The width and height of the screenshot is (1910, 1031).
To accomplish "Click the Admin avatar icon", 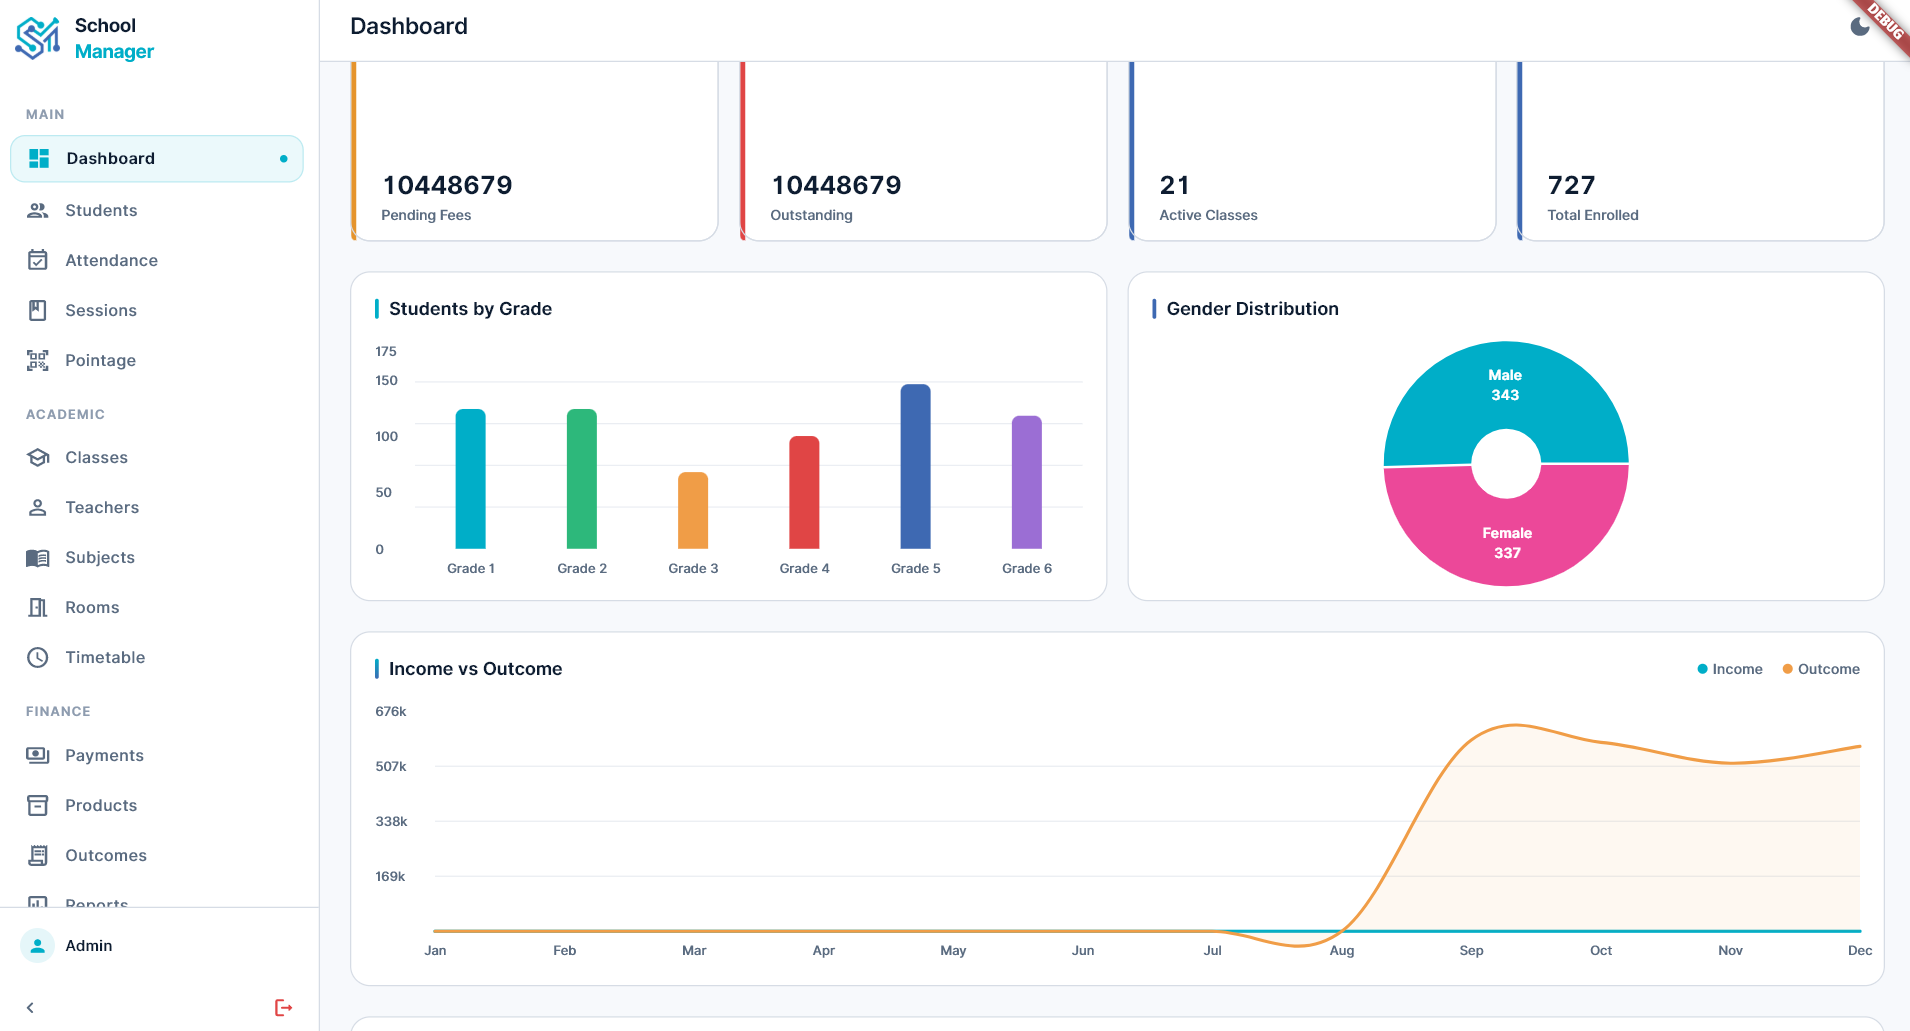I will [38, 945].
